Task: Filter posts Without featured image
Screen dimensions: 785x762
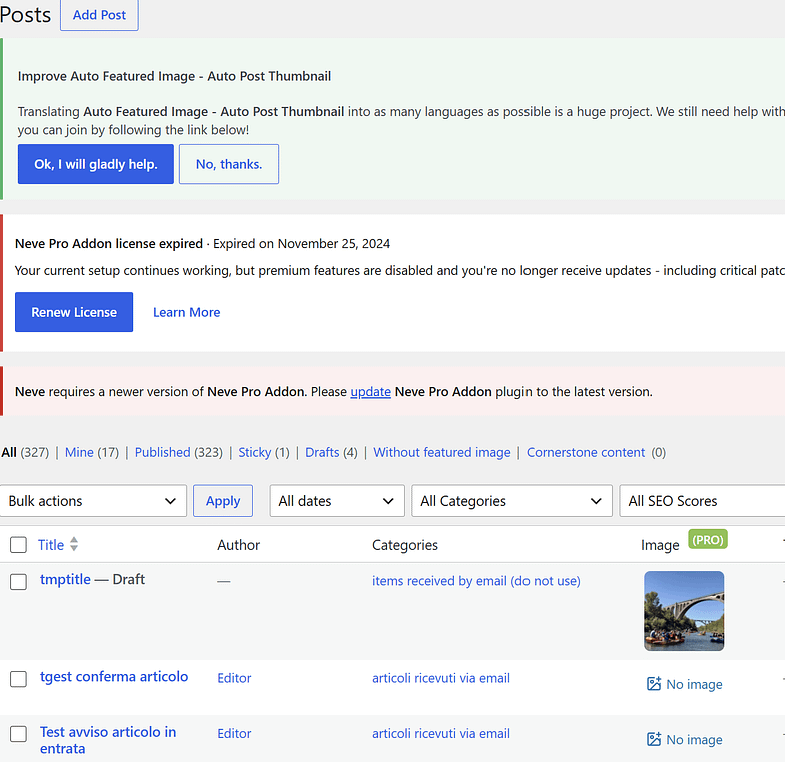Action: pyautogui.click(x=442, y=453)
